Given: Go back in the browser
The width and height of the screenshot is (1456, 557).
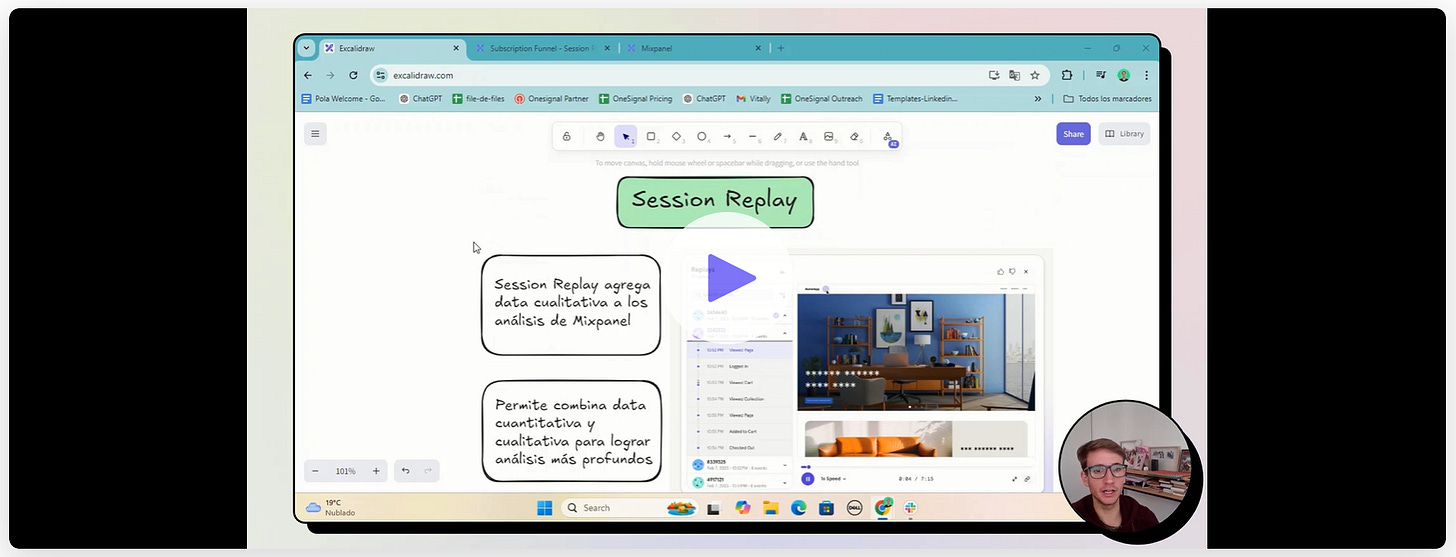Looking at the screenshot, I should 308,75.
